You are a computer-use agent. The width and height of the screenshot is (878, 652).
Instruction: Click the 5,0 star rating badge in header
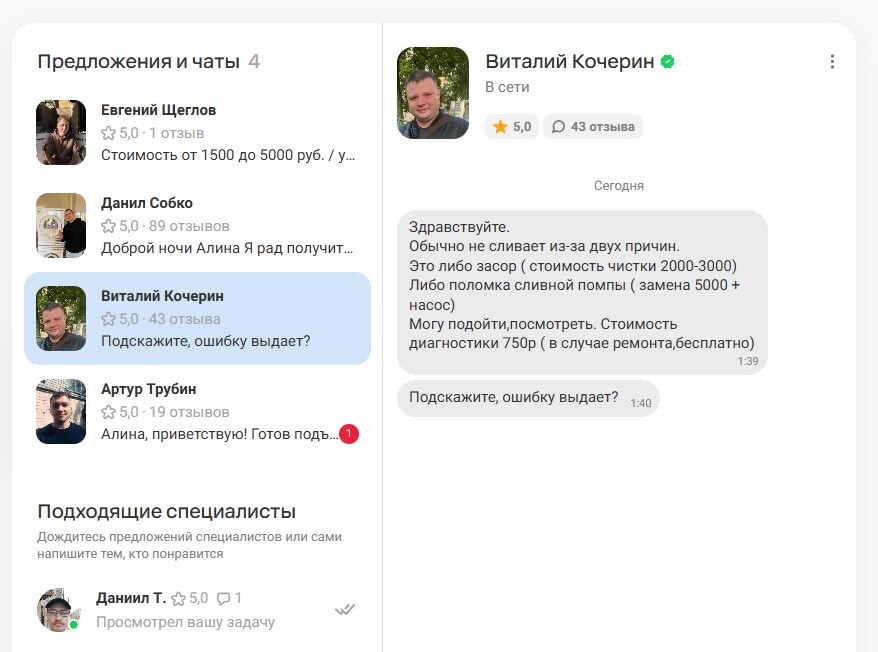(x=512, y=127)
